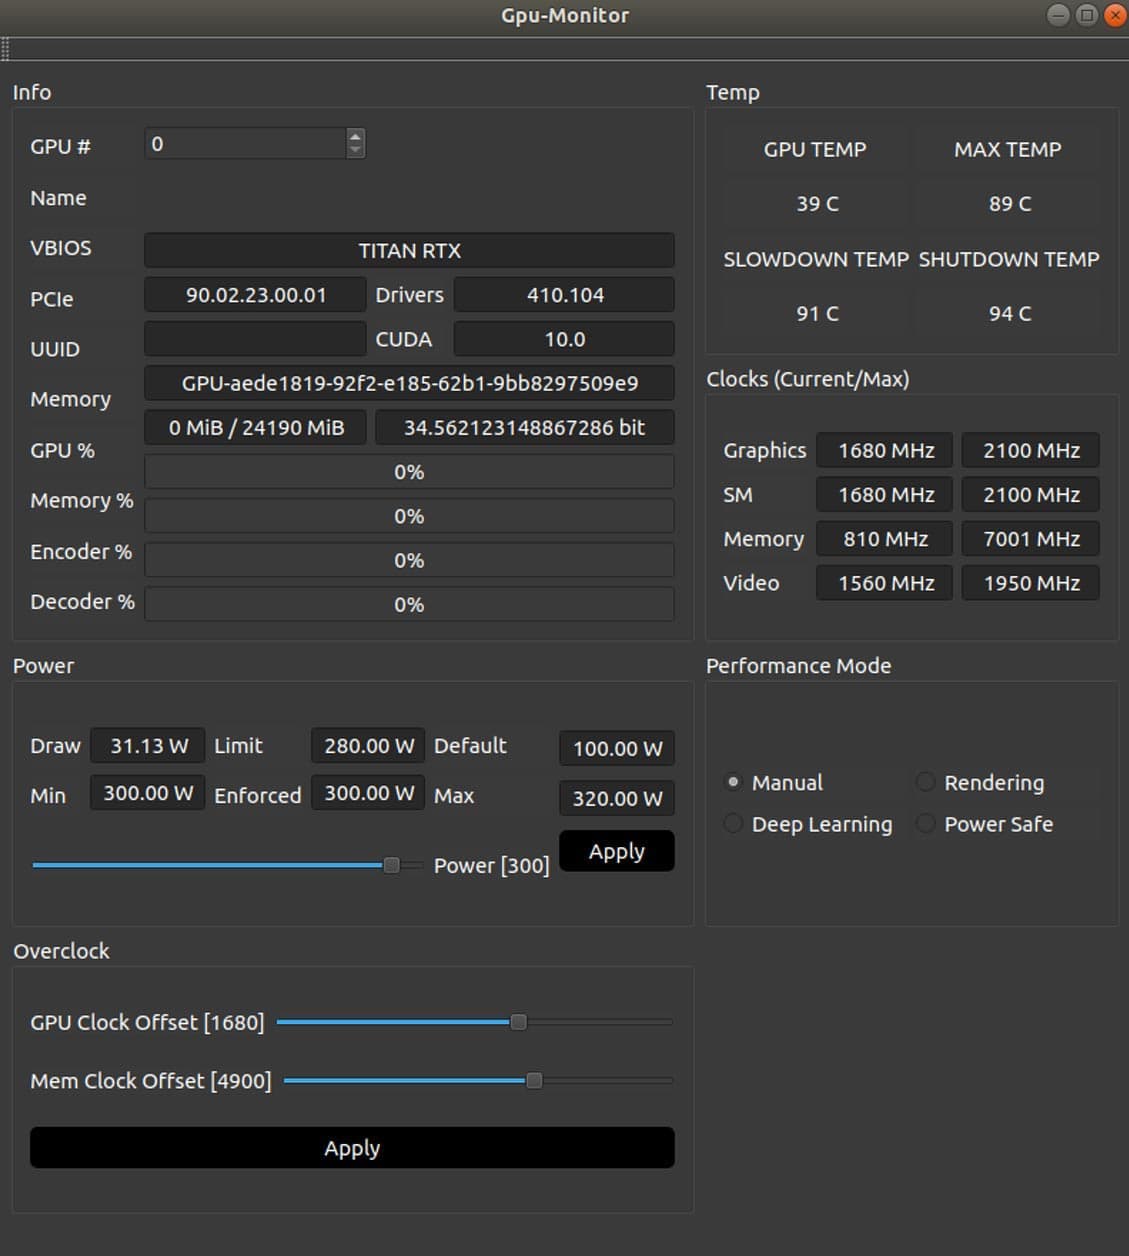
Task: Click the Enforced power value 300.00 W
Action: point(368,793)
